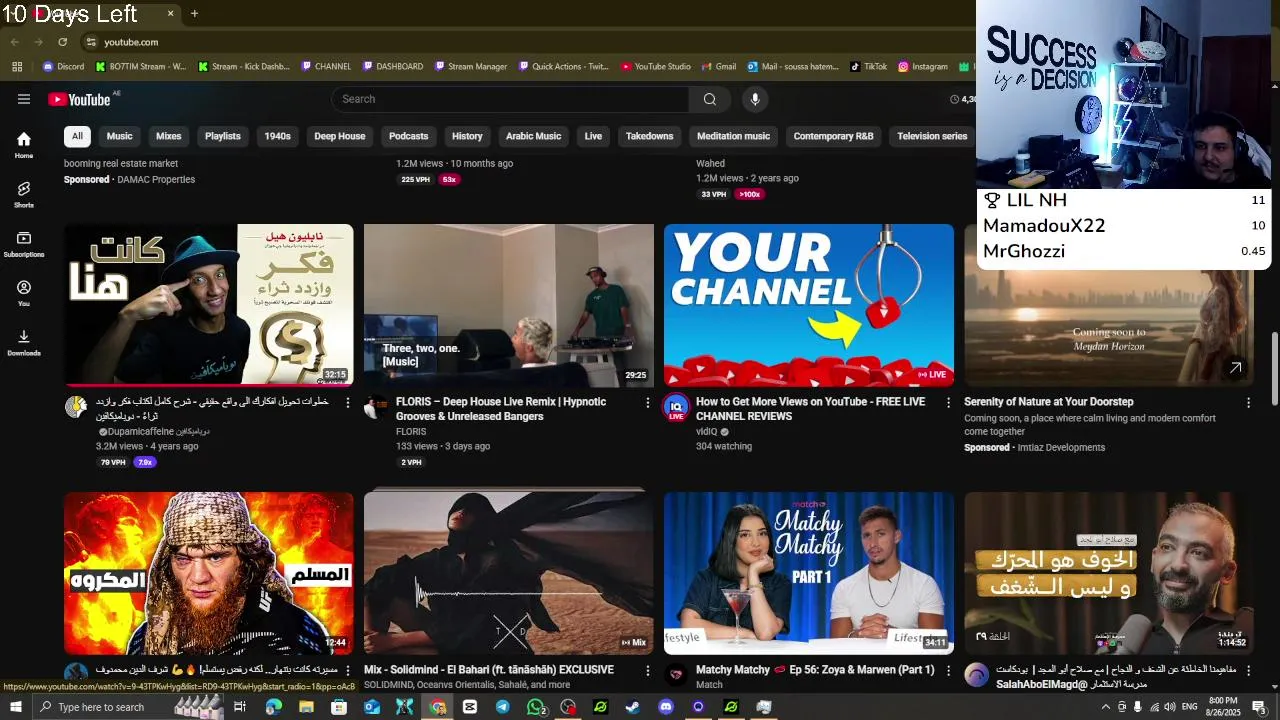Image resolution: width=1280 pixels, height=720 pixels.
Task: Open options menu for vidIQ live video
Action: pos(948,402)
